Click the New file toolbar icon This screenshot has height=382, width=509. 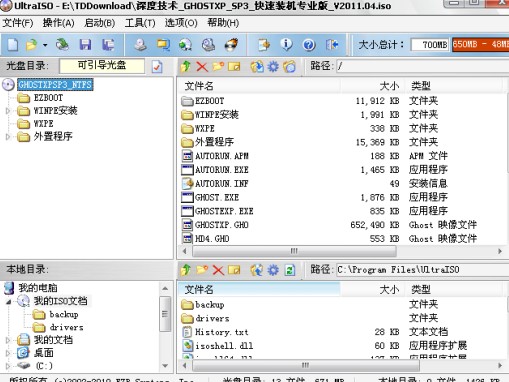tap(13, 44)
